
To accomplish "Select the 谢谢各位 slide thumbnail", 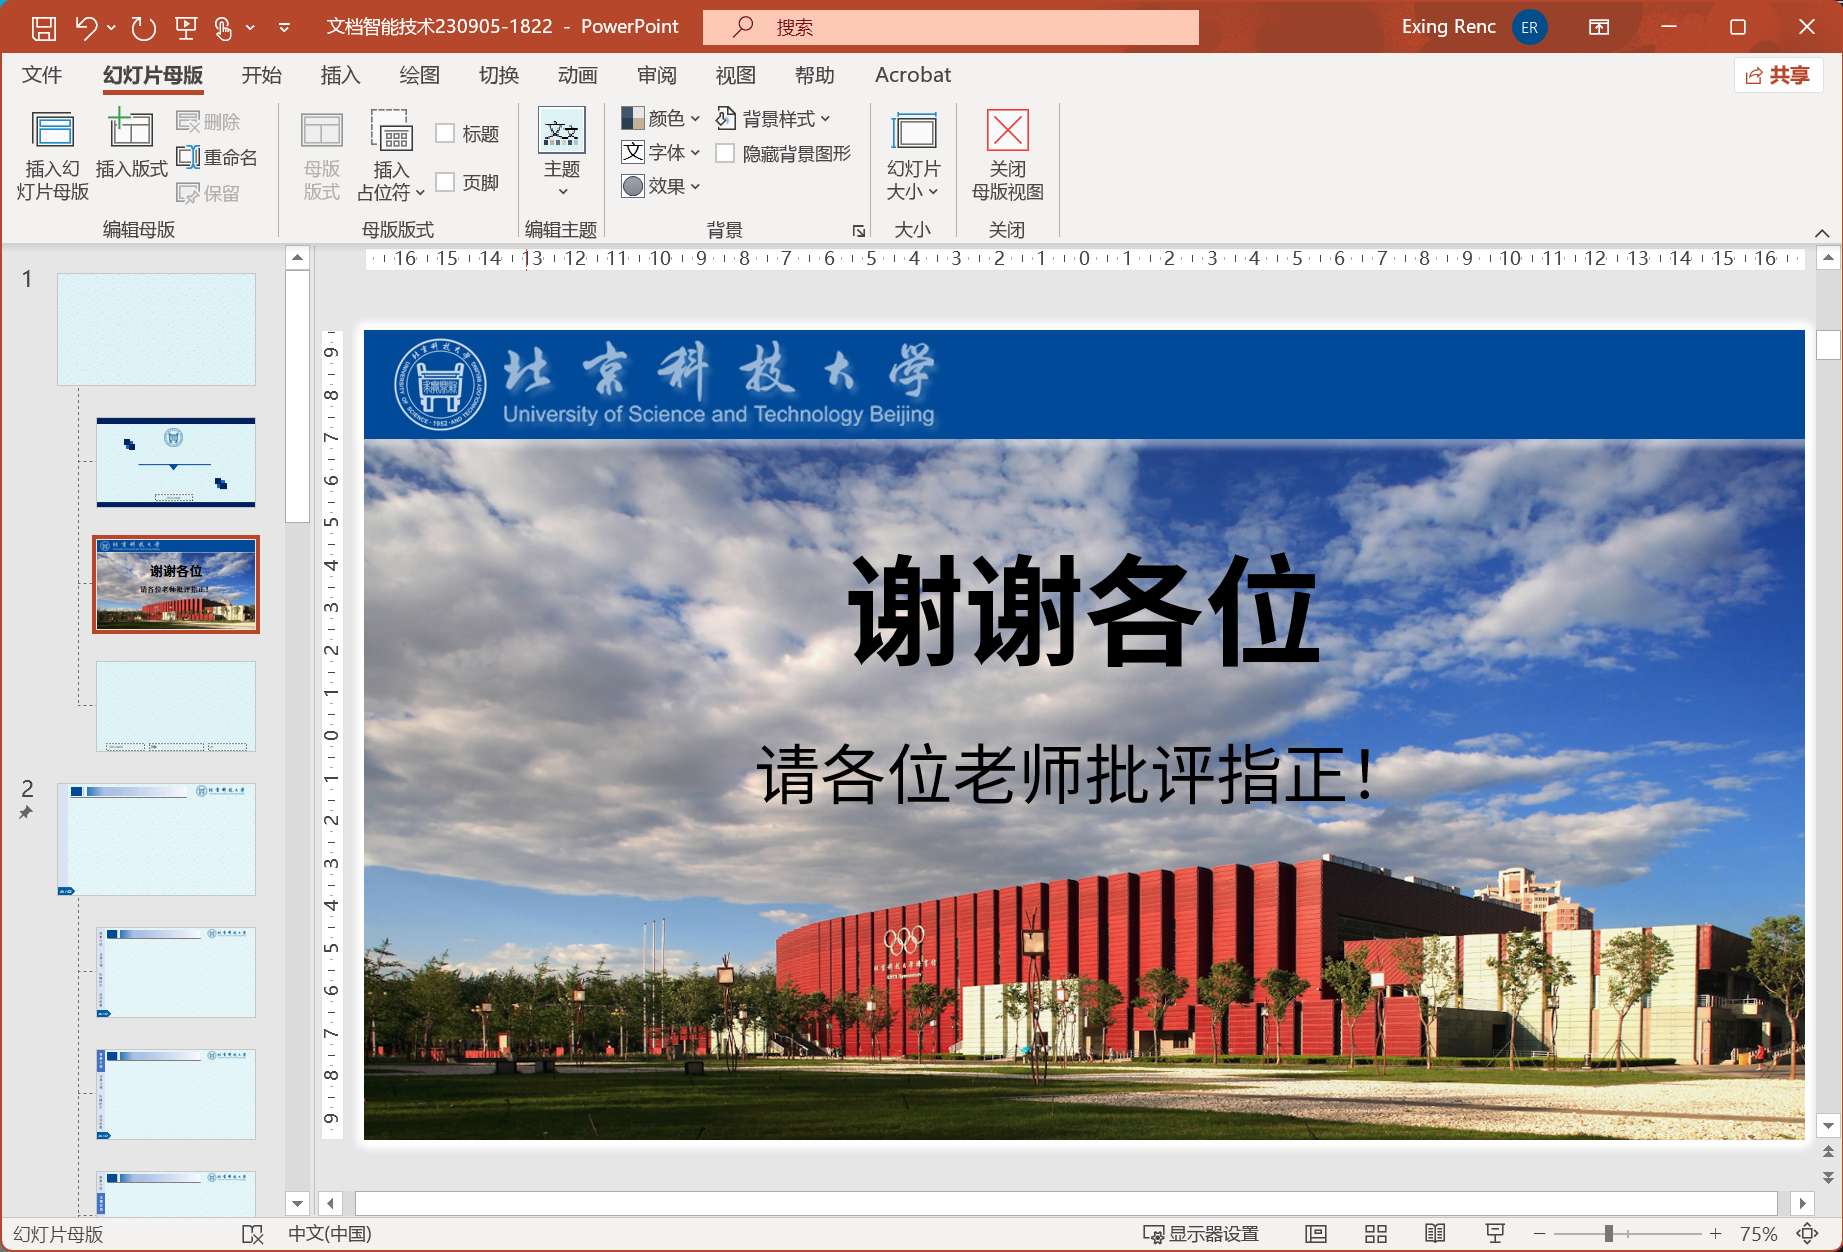I will click(175, 584).
